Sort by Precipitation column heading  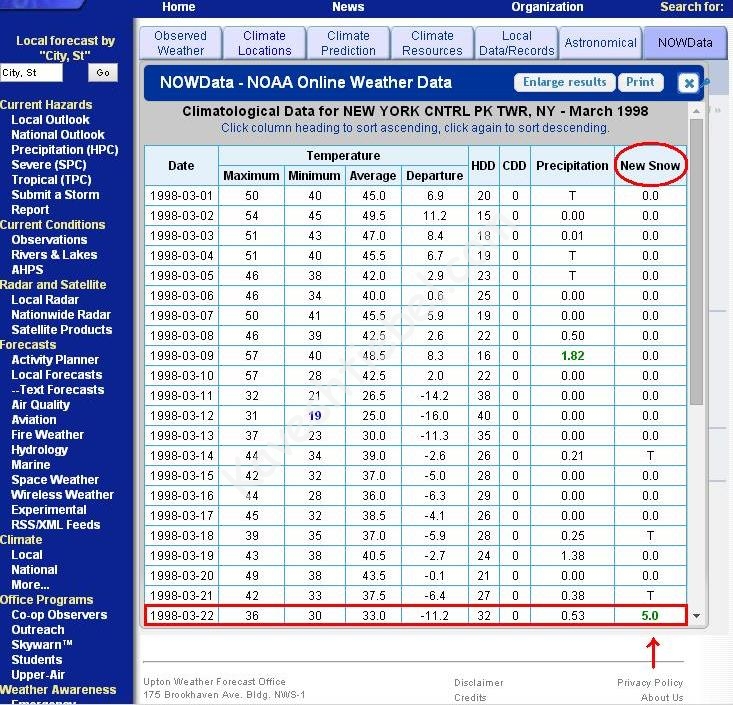click(x=571, y=166)
